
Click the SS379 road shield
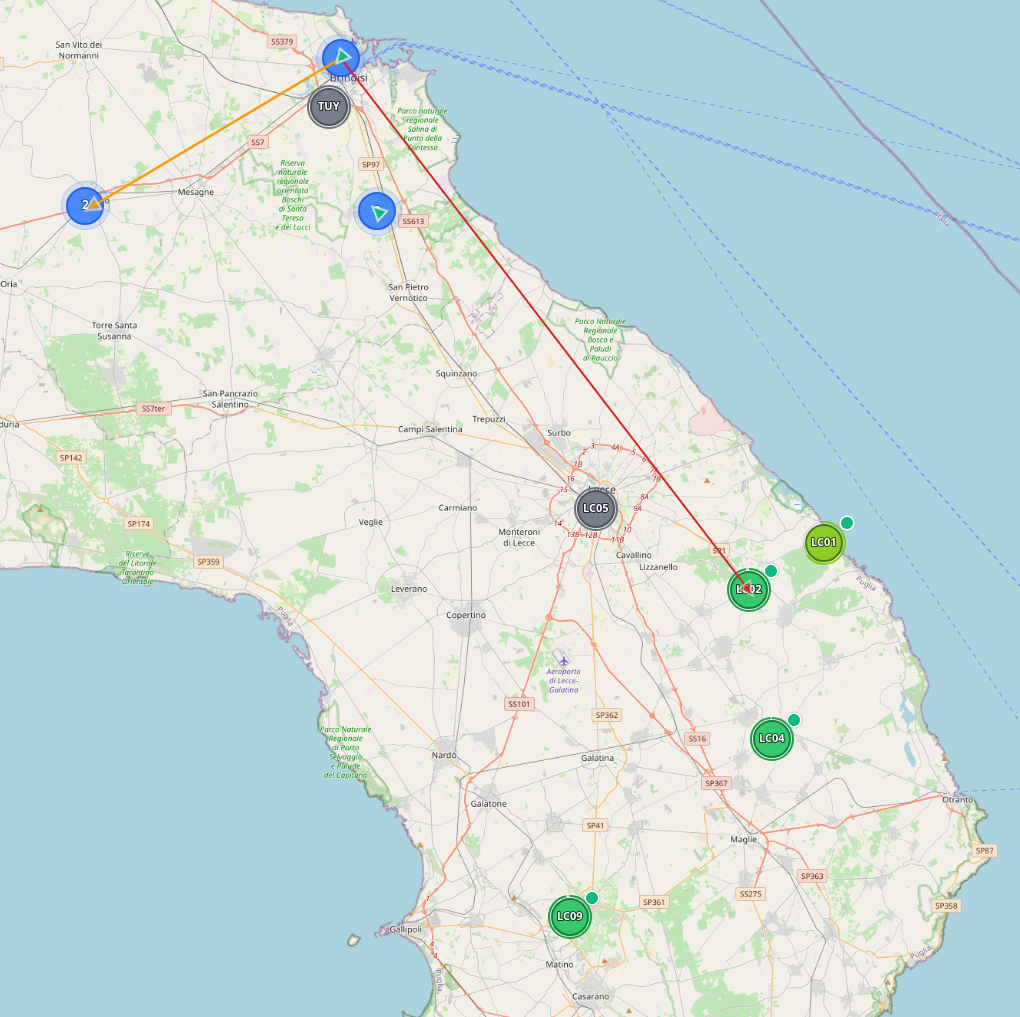click(282, 42)
